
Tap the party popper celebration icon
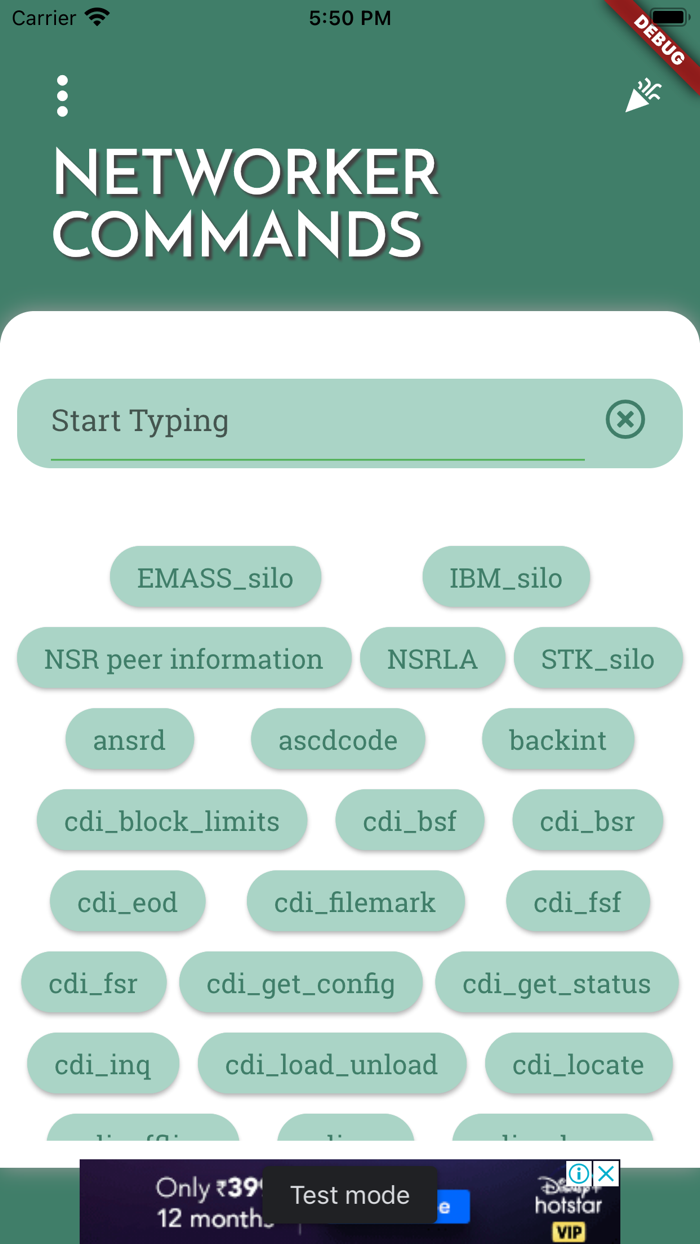(x=645, y=92)
